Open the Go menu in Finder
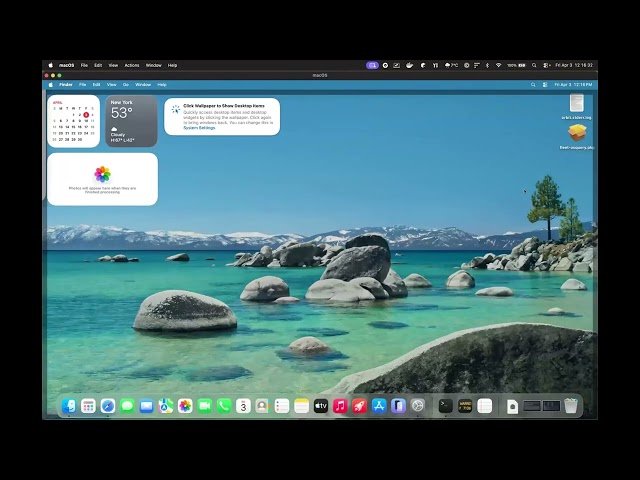This screenshot has width=640, height=480. (x=126, y=84)
